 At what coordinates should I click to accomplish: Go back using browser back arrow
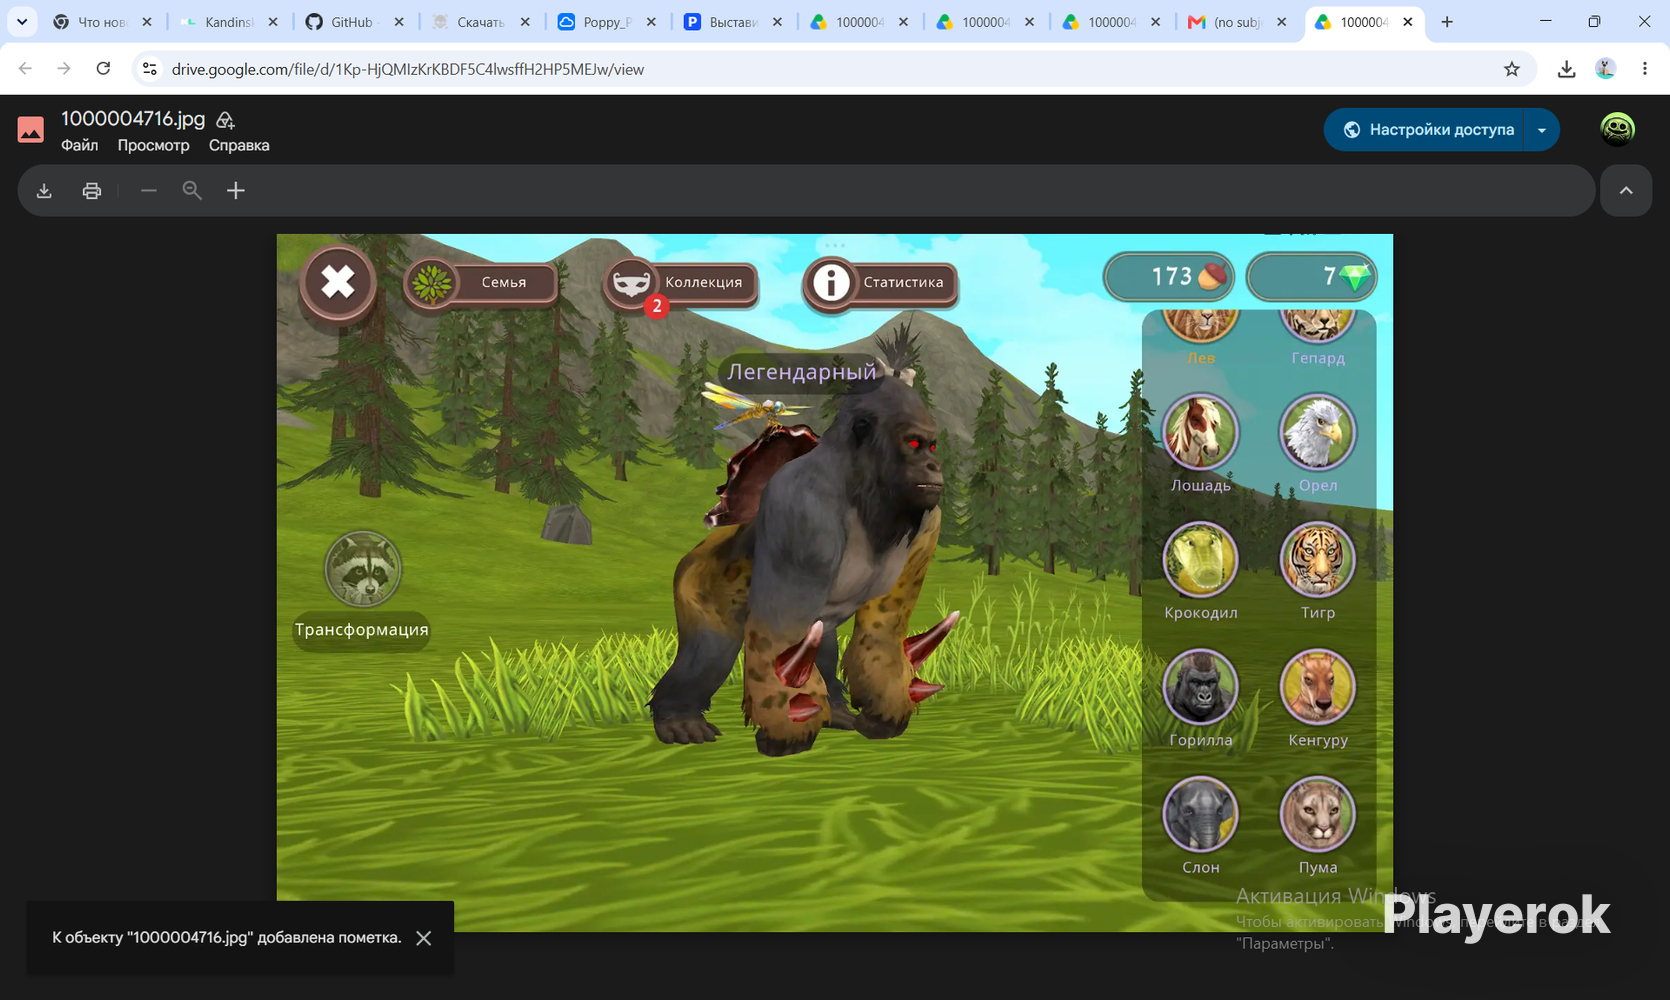pos(25,69)
